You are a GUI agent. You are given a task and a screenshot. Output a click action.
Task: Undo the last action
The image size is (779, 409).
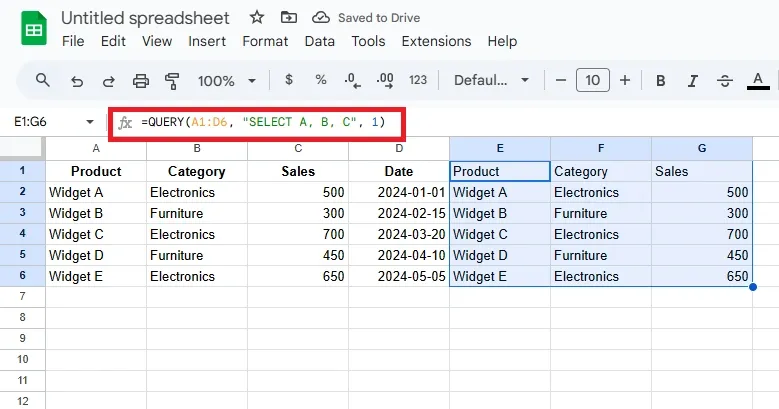pyautogui.click(x=77, y=80)
